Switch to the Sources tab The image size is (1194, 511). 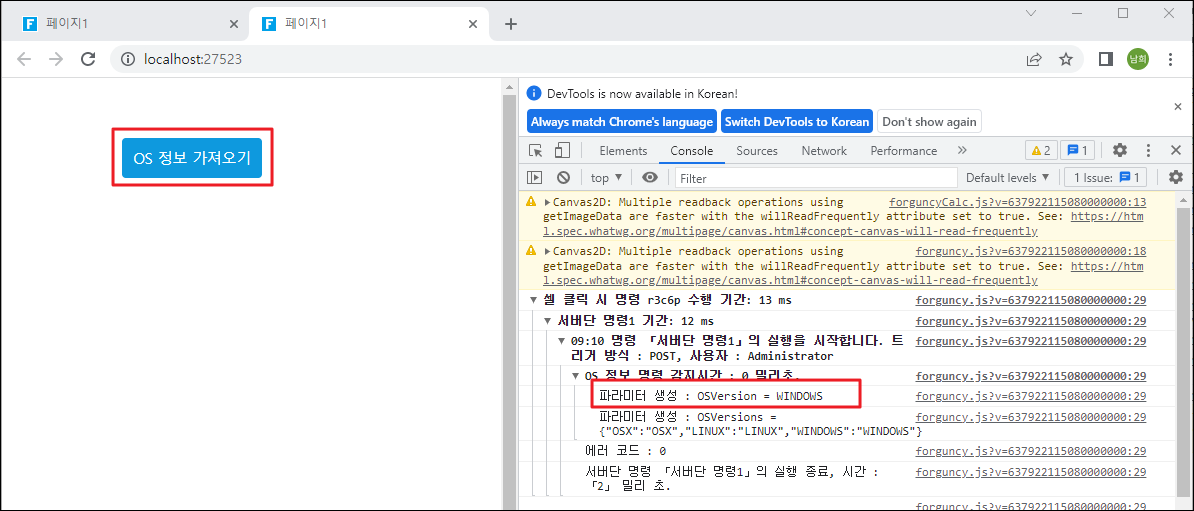point(756,151)
